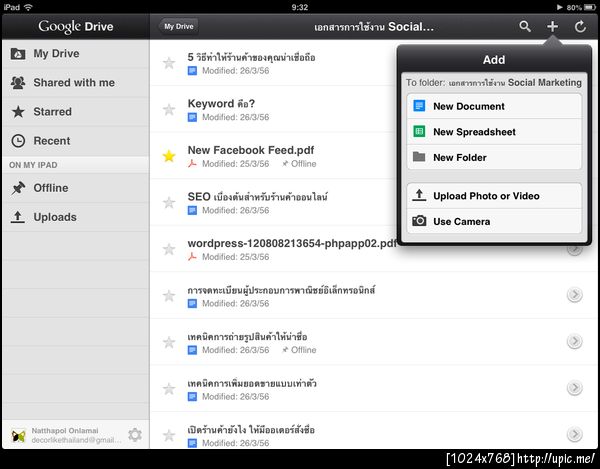Tap the folder icon beside New Folder
This screenshot has width=600, height=469.
coord(419,156)
